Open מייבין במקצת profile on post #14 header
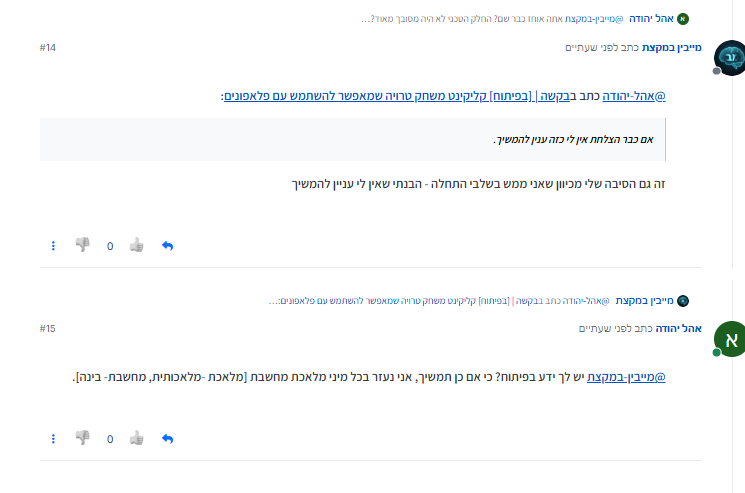Image resolution: width=745 pixels, height=493 pixels. coord(671,47)
